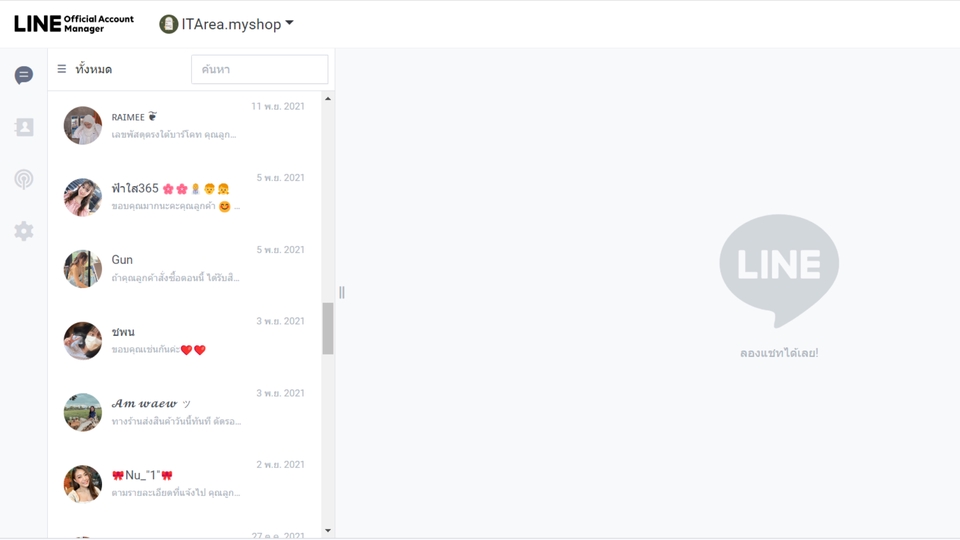Open Am waew's profile picture
This screenshot has width=960, height=540.
tap(83, 412)
